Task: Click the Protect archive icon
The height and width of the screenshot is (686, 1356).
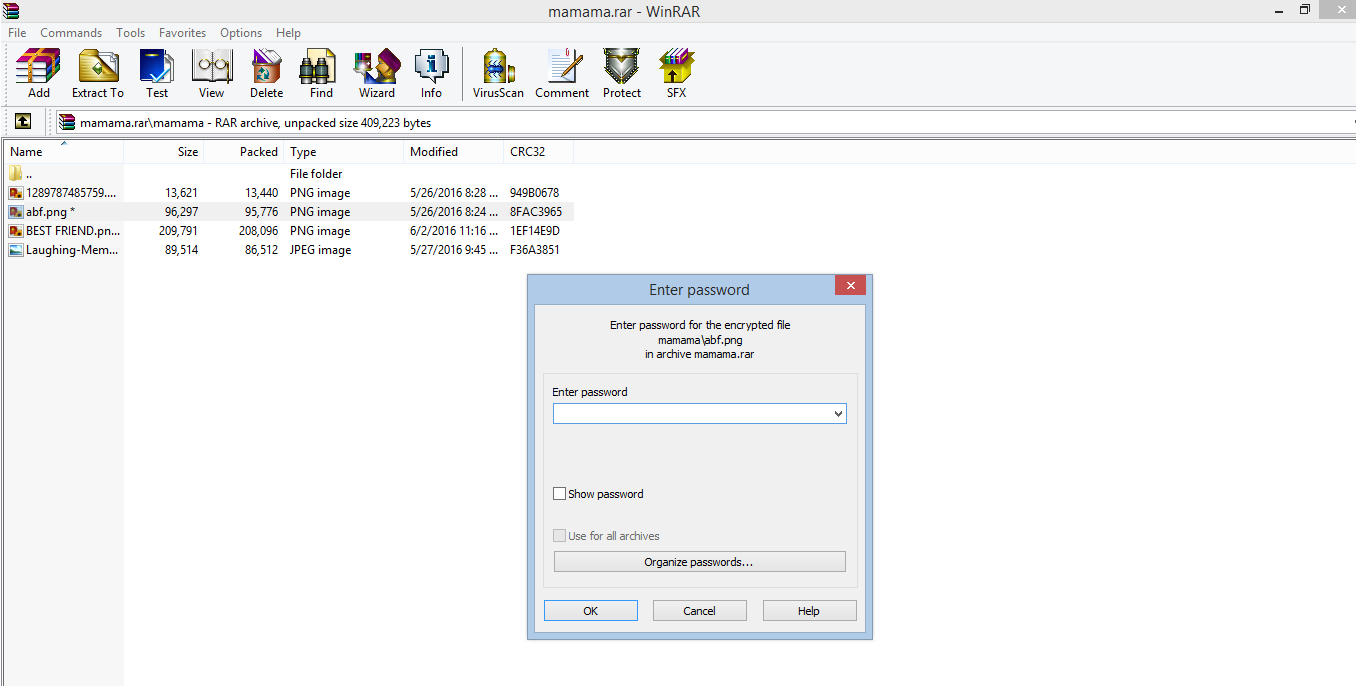Action: pos(621,73)
